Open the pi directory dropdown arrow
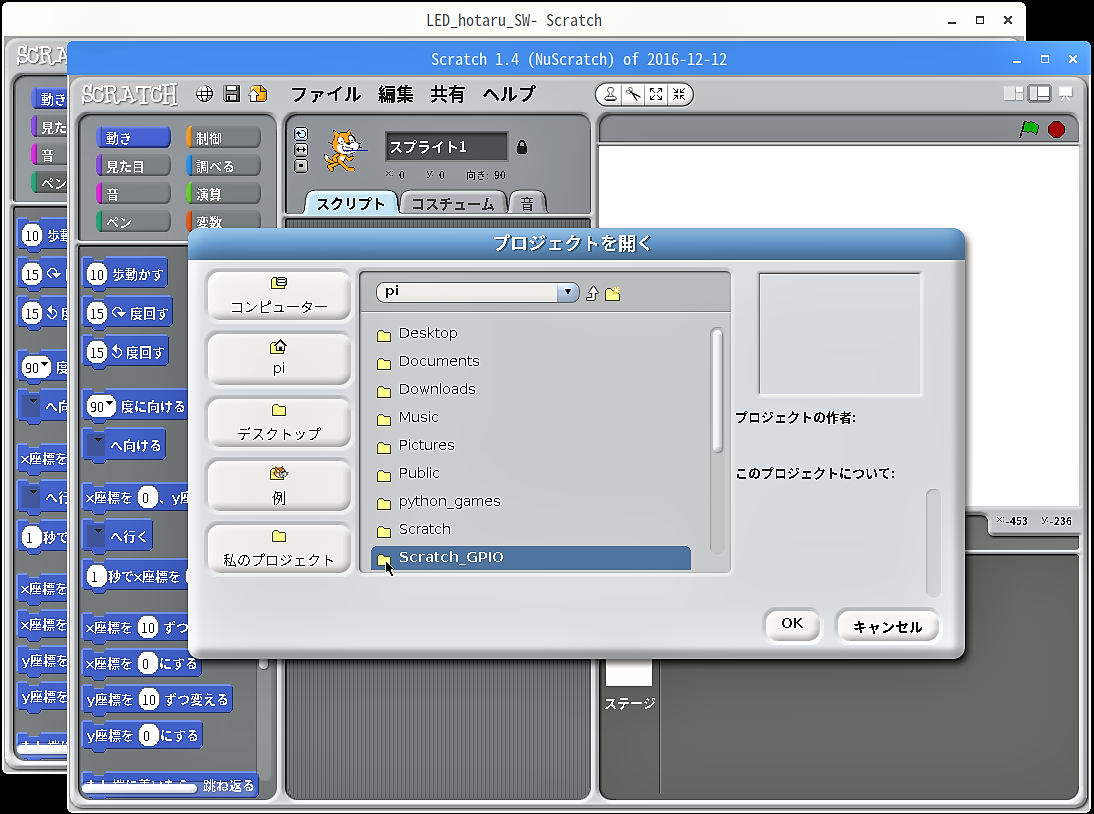 pyautogui.click(x=567, y=292)
